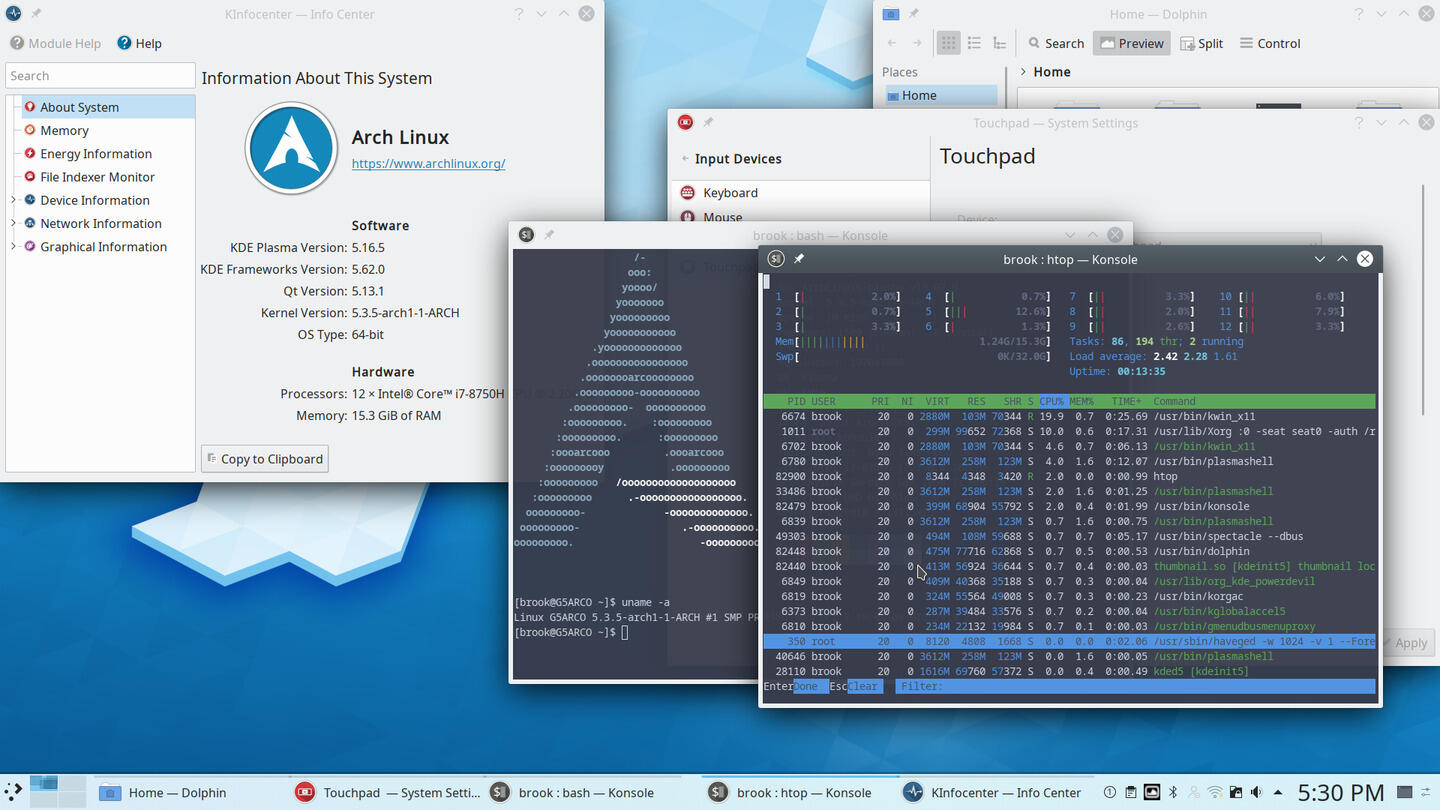This screenshot has height=810, width=1440.
Task: Open the Bluetooth tray icon
Action: pos(1174,792)
